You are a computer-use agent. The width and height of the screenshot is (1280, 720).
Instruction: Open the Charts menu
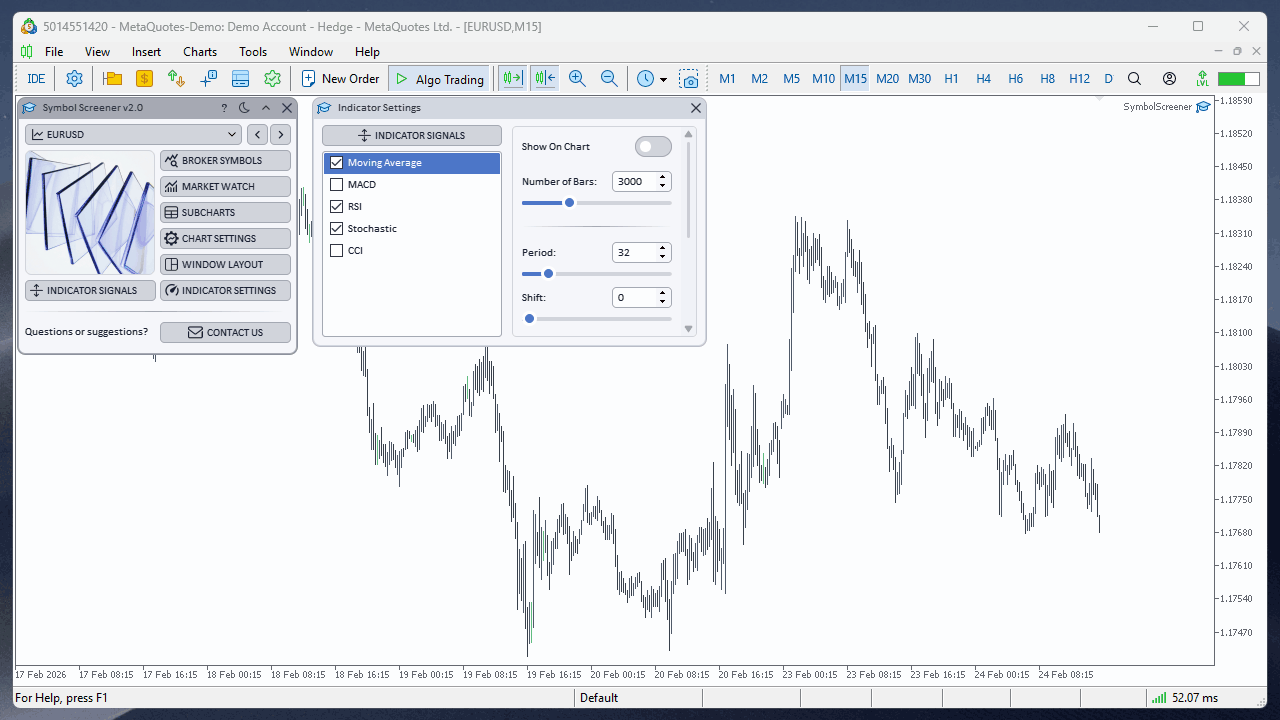click(199, 51)
